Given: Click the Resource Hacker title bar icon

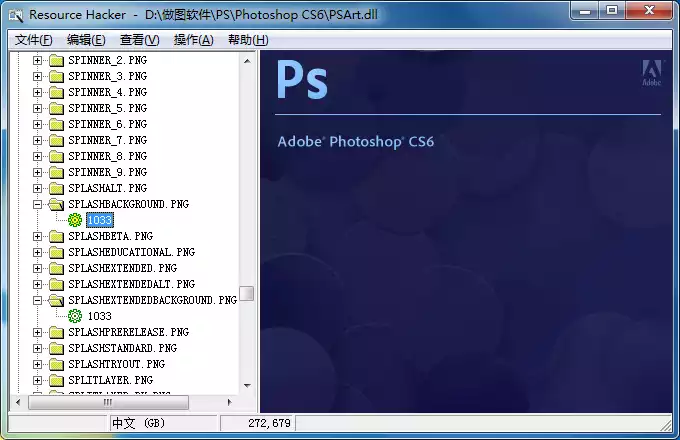Looking at the screenshot, I should click(x=16, y=15).
